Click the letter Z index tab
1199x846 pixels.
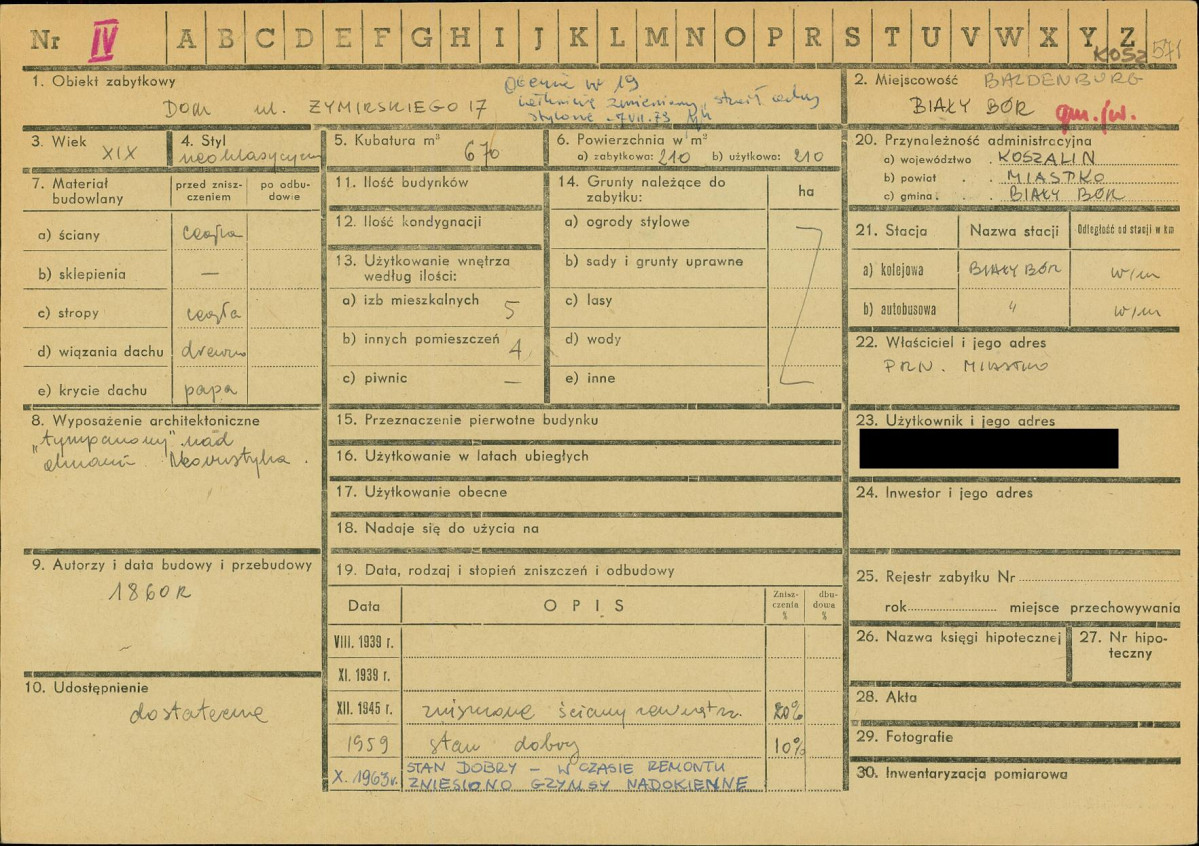point(1126,37)
